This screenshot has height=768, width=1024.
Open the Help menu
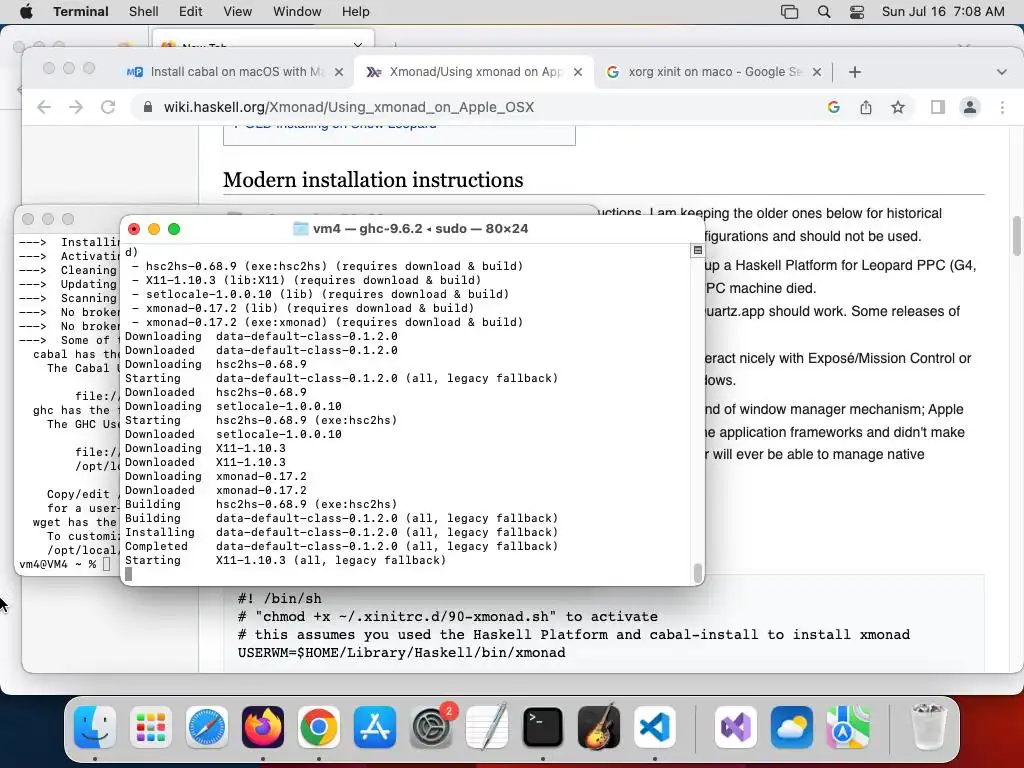355,12
